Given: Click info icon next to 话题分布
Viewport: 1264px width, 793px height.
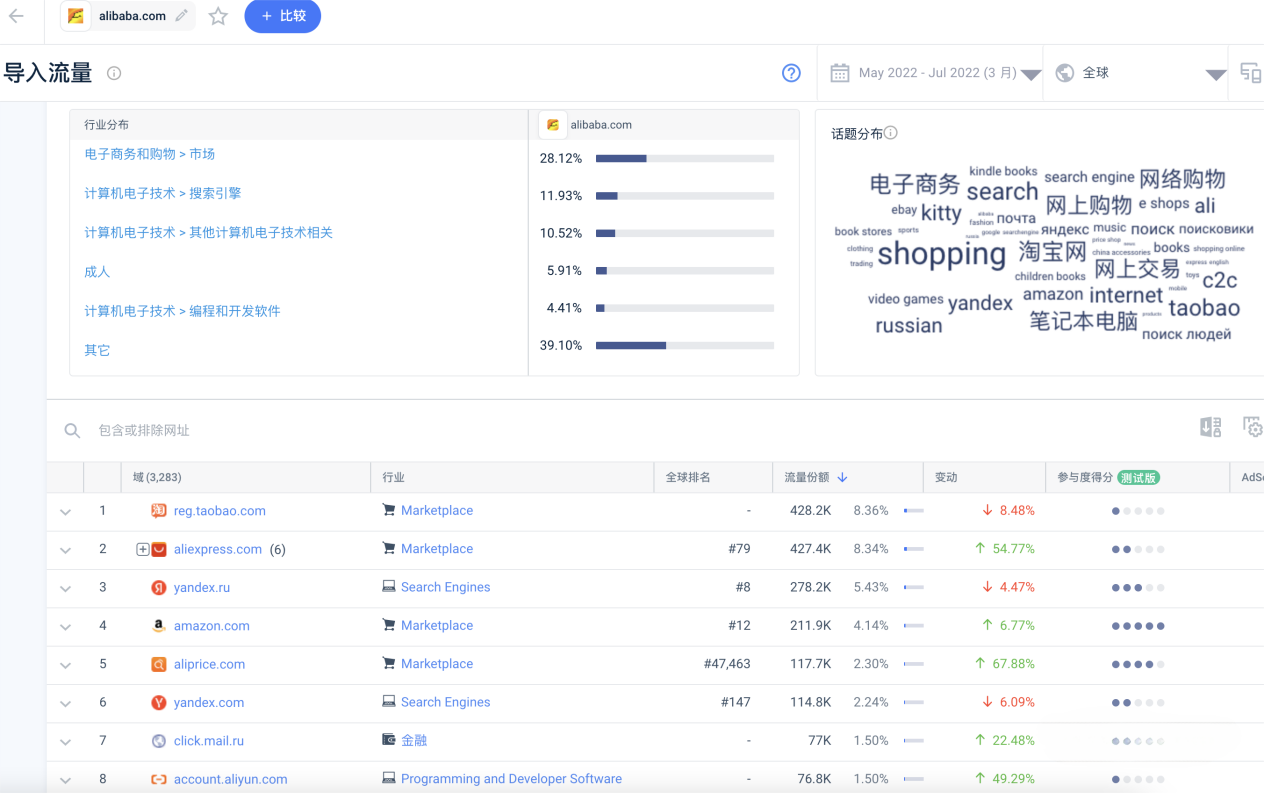Looking at the screenshot, I should pyautogui.click(x=891, y=133).
